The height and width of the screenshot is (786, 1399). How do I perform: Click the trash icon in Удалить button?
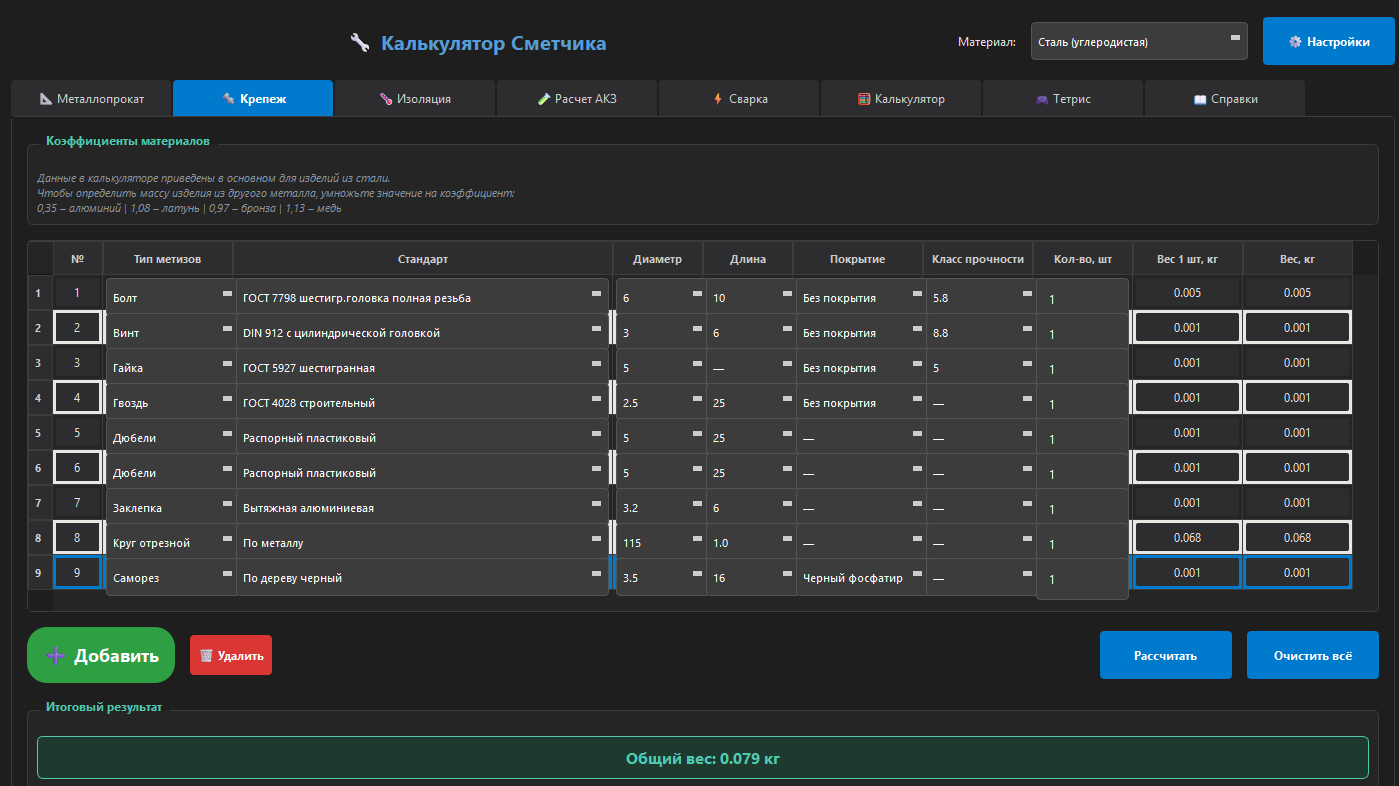pyautogui.click(x=206, y=656)
